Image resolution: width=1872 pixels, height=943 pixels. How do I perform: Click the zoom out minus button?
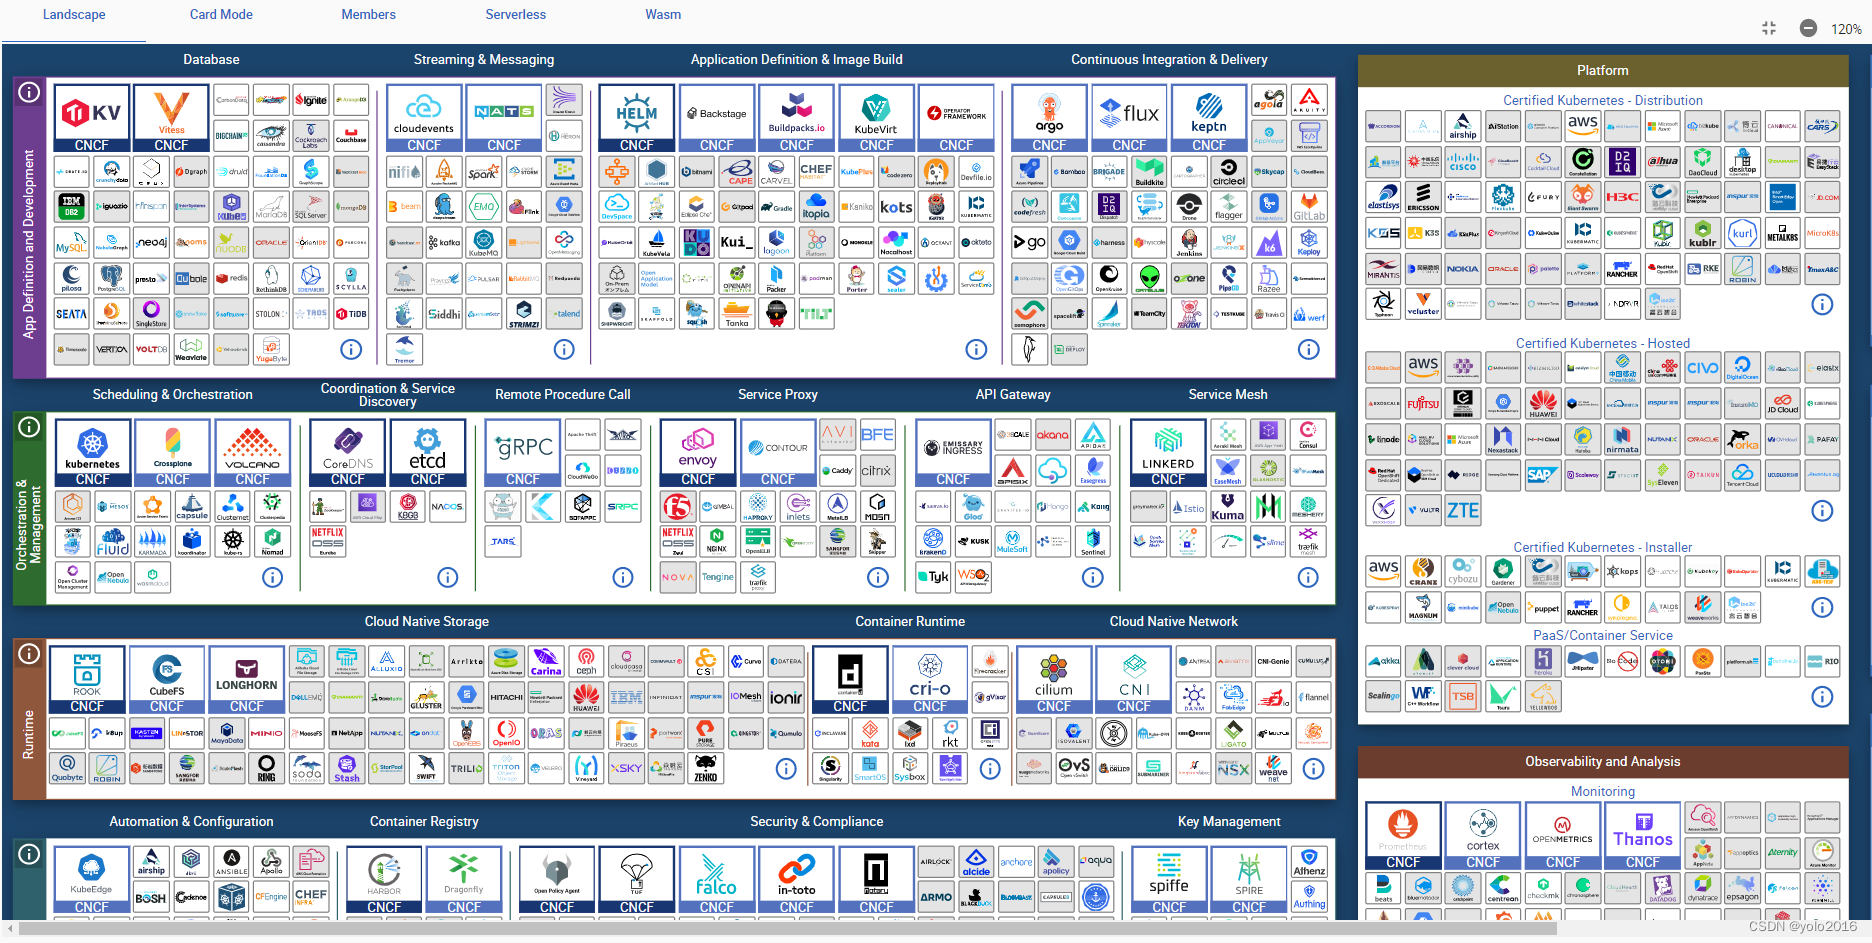(x=1808, y=28)
